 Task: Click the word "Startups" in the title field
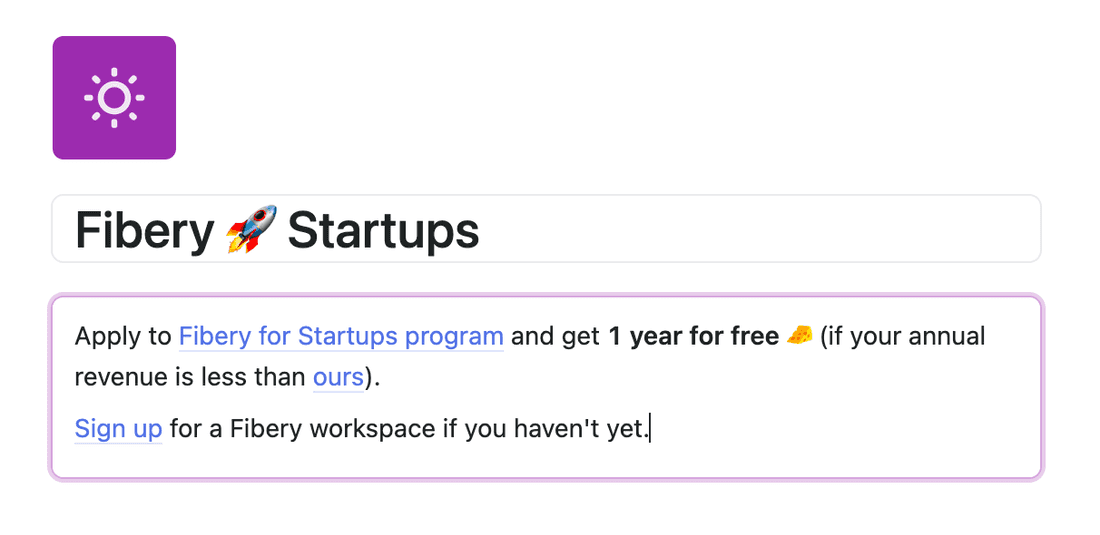383,230
